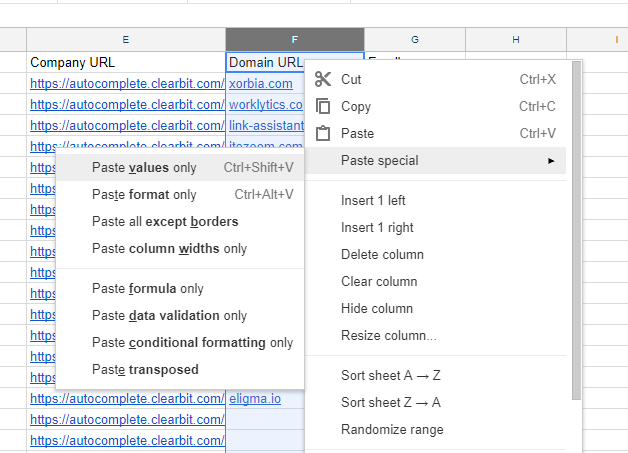Image resolution: width=628 pixels, height=453 pixels.
Task: Choose Copy from the context menu
Action: pos(435,106)
